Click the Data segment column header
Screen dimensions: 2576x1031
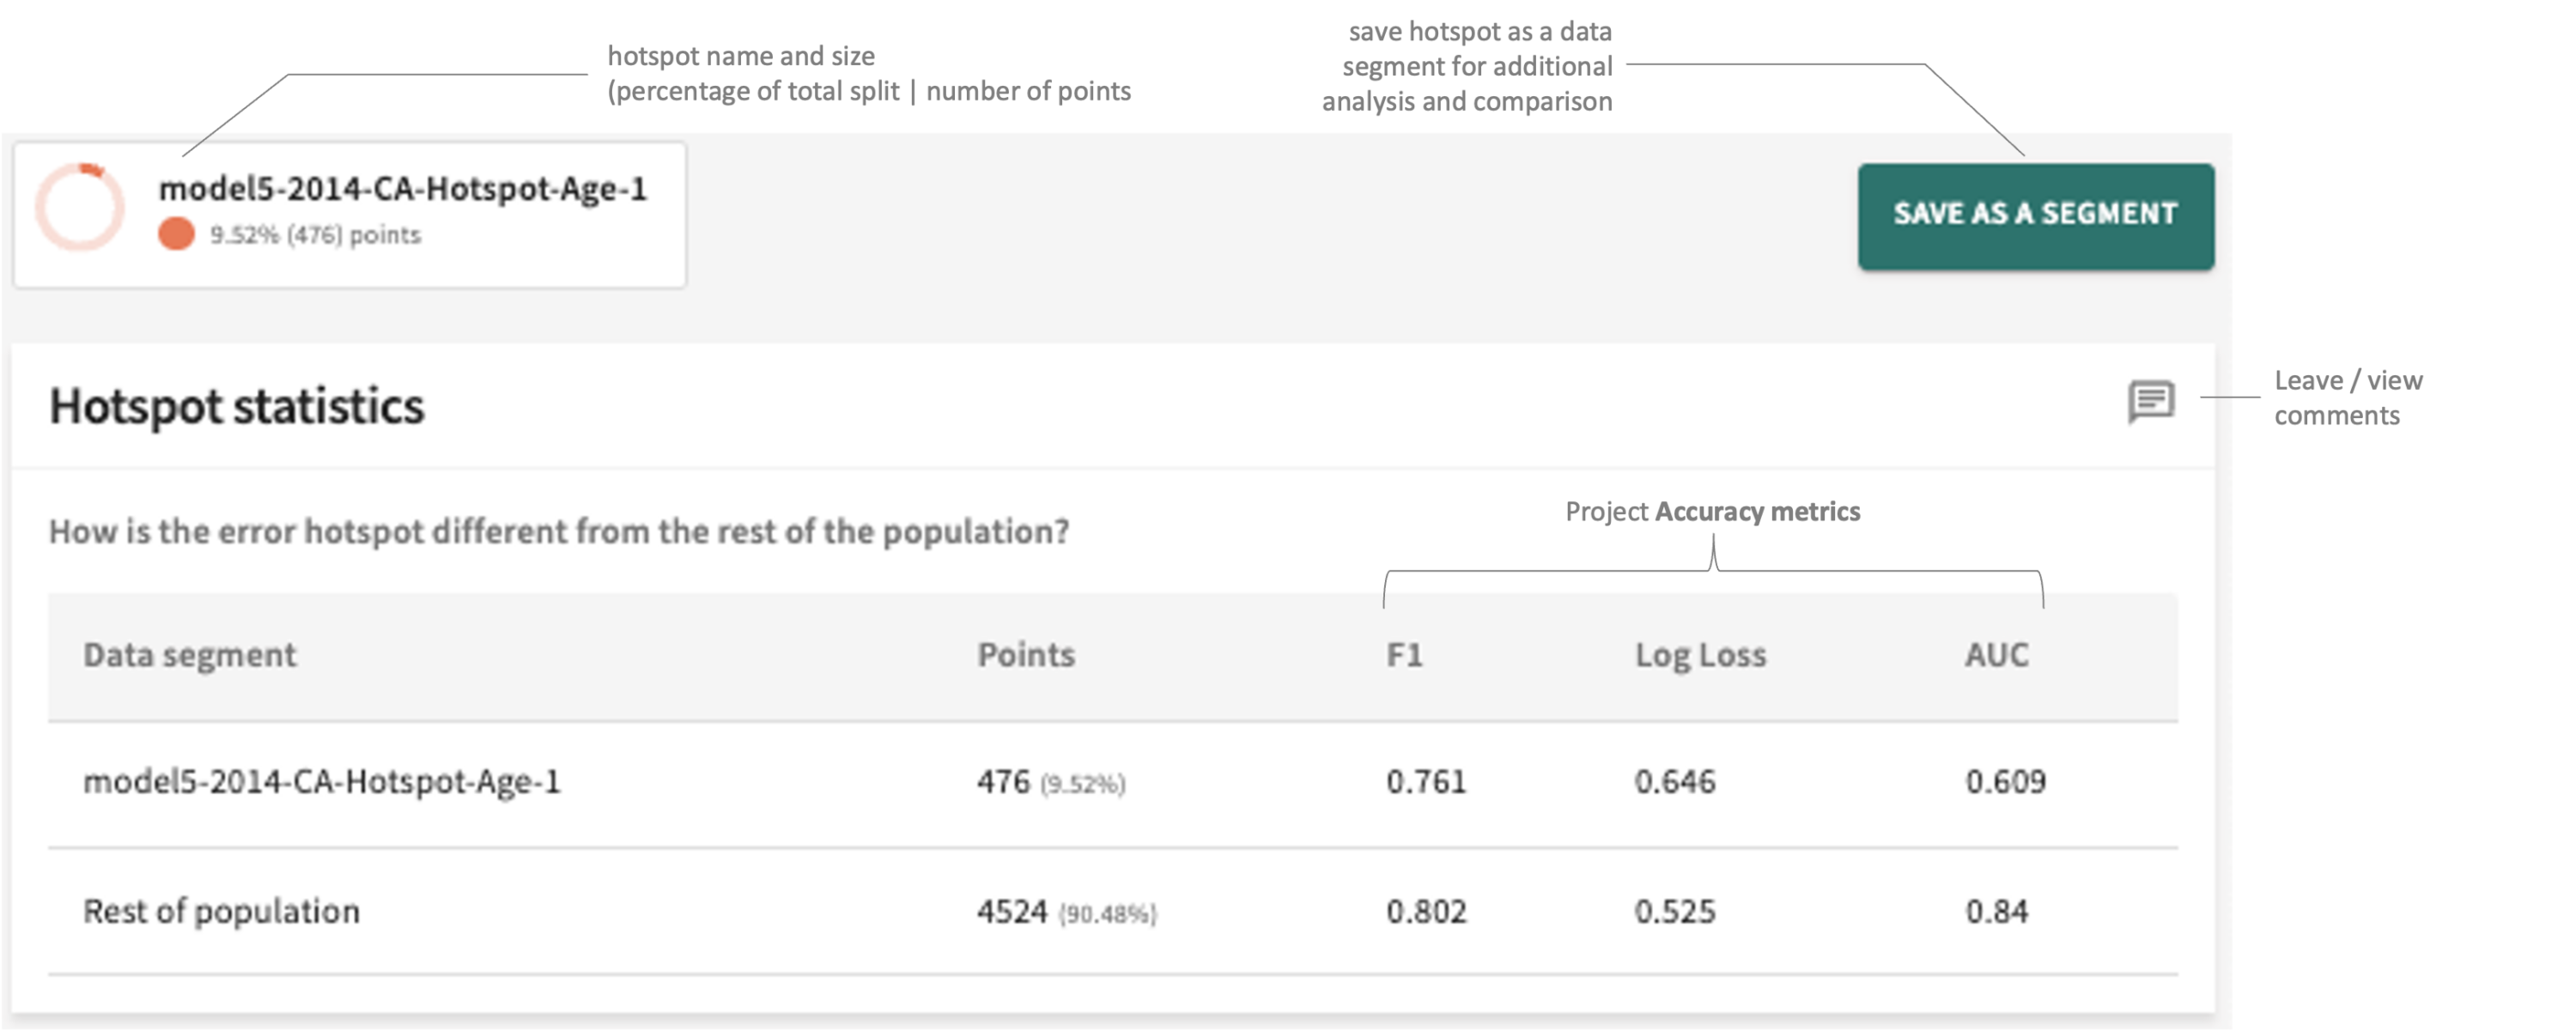190,655
